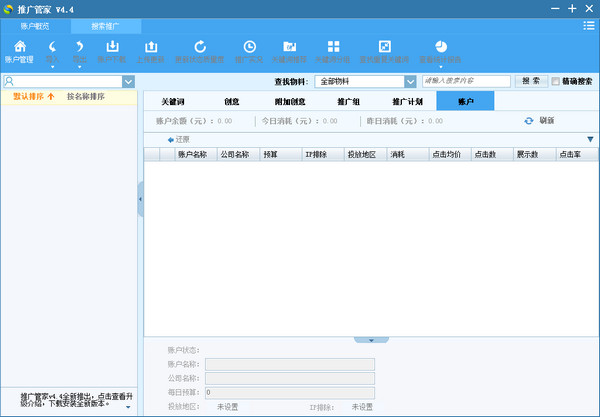Switch to the 推广计划 tab
600x417 pixels.
(x=407, y=101)
